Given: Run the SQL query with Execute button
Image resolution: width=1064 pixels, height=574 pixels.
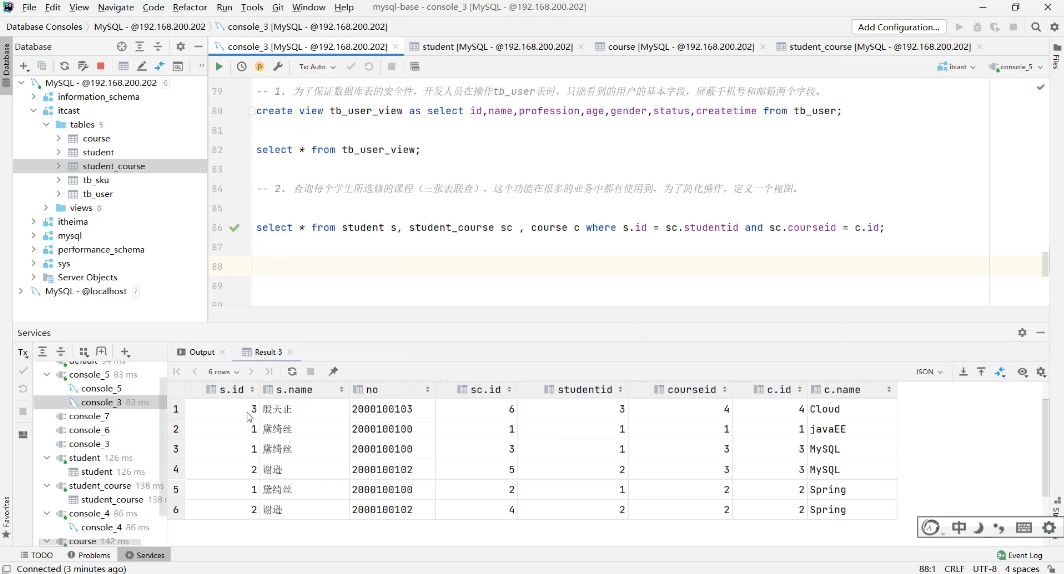Looking at the screenshot, I should [x=219, y=67].
